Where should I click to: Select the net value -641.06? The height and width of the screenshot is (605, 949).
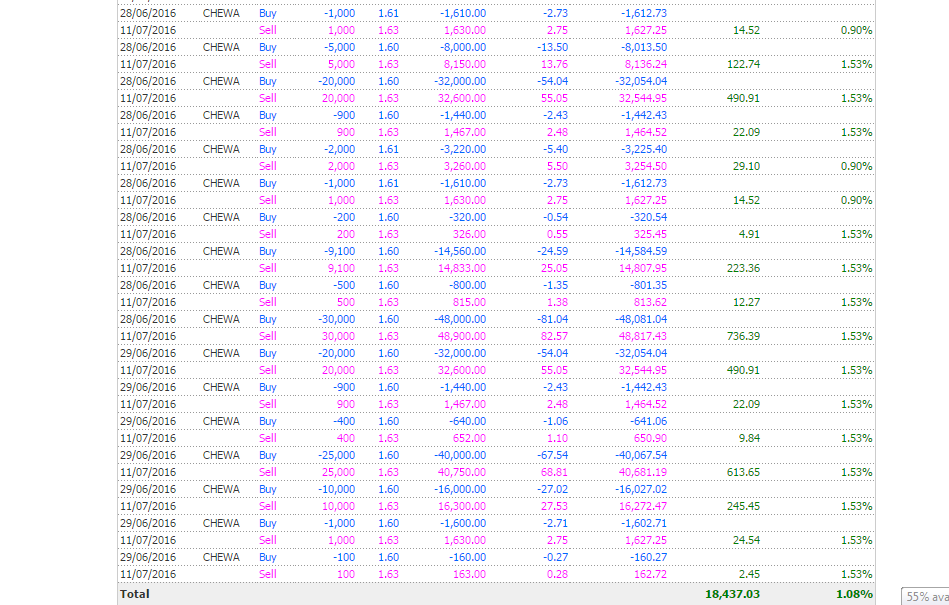pos(648,420)
